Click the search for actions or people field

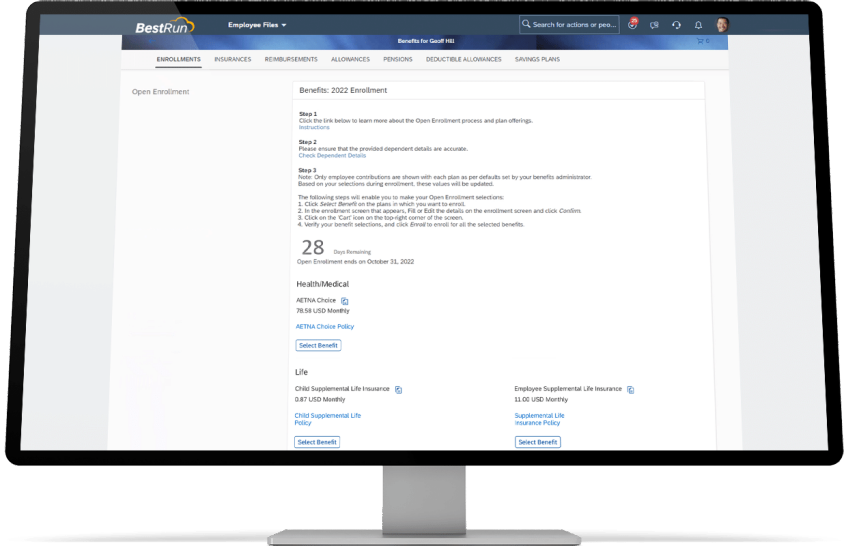point(569,25)
